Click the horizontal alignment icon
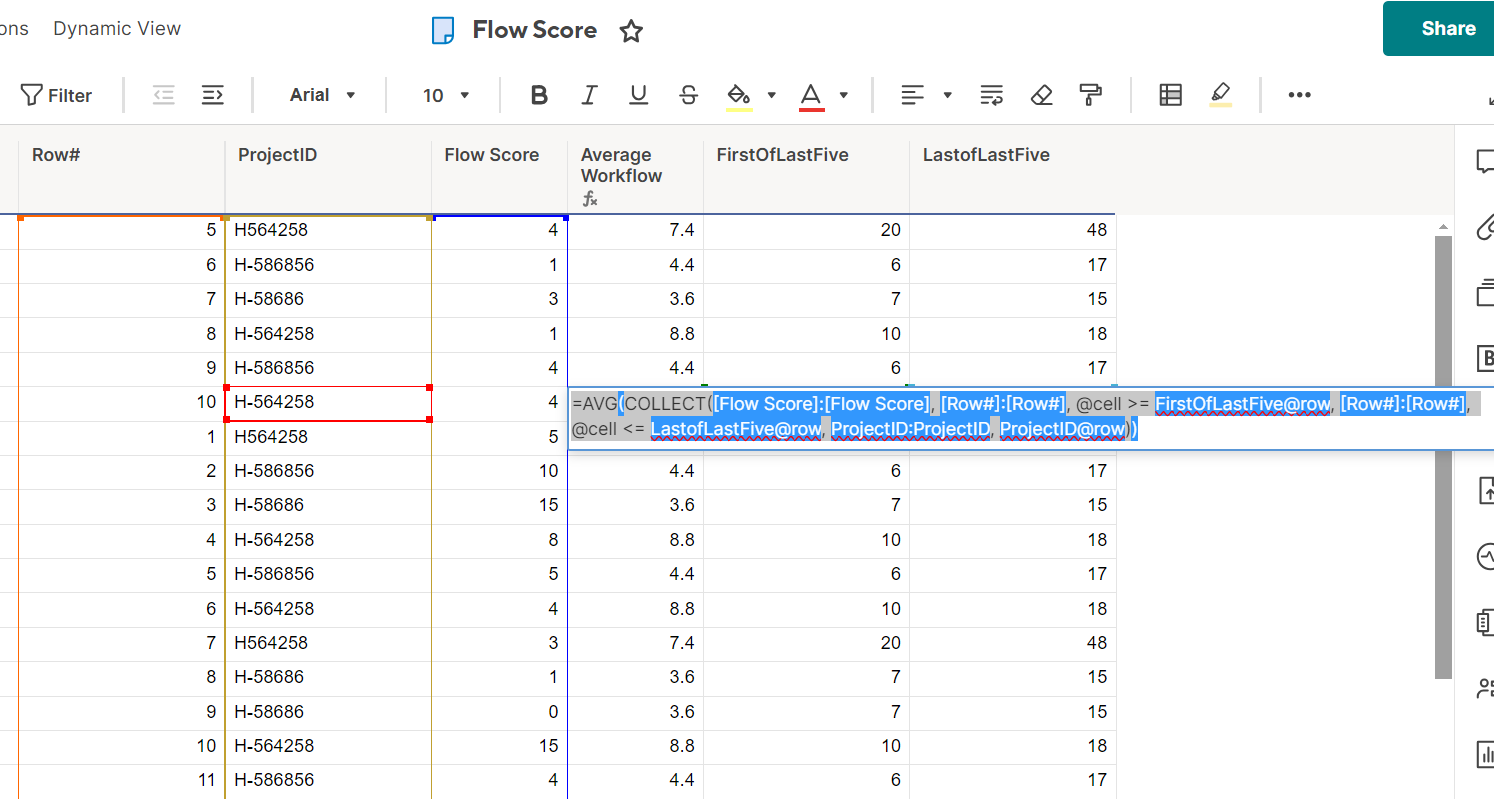1494x799 pixels. pyautogui.click(x=912, y=95)
